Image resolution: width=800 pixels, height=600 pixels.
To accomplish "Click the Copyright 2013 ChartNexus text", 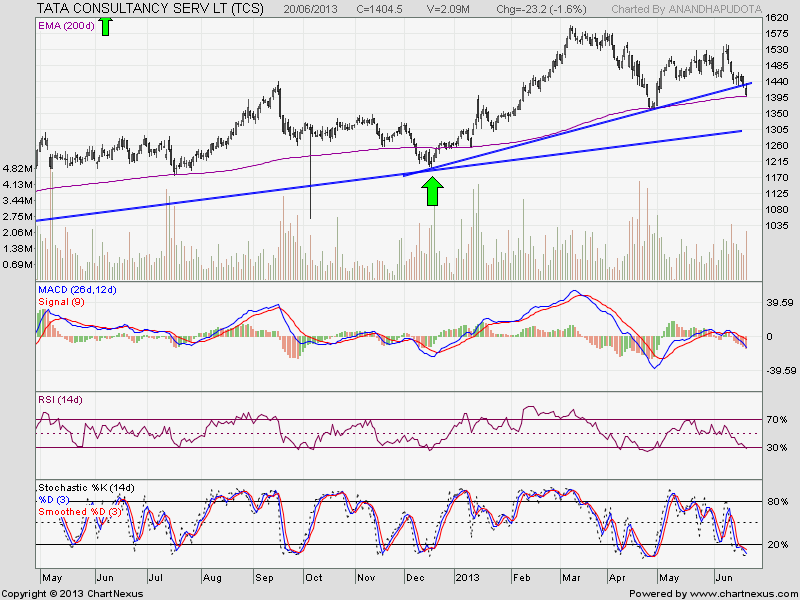I will click(x=72, y=594).
